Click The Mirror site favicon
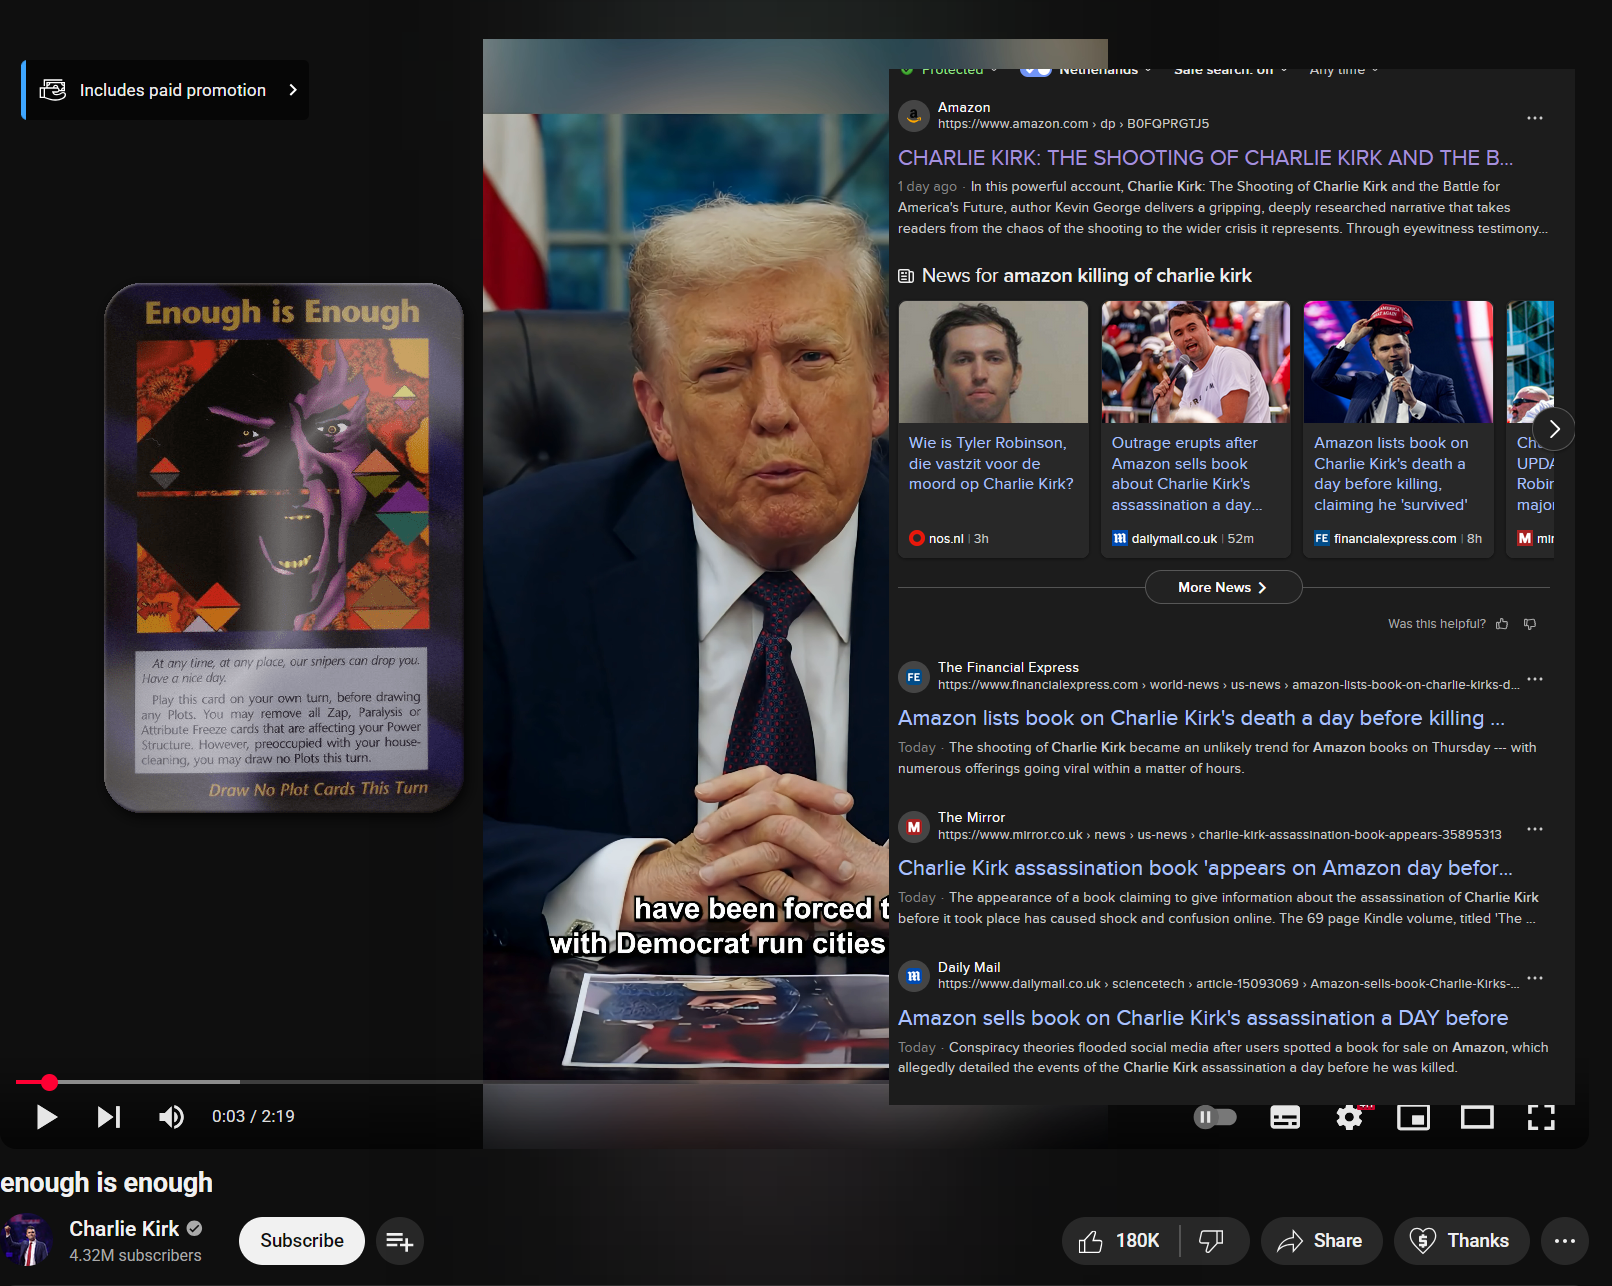 [914, 827]
